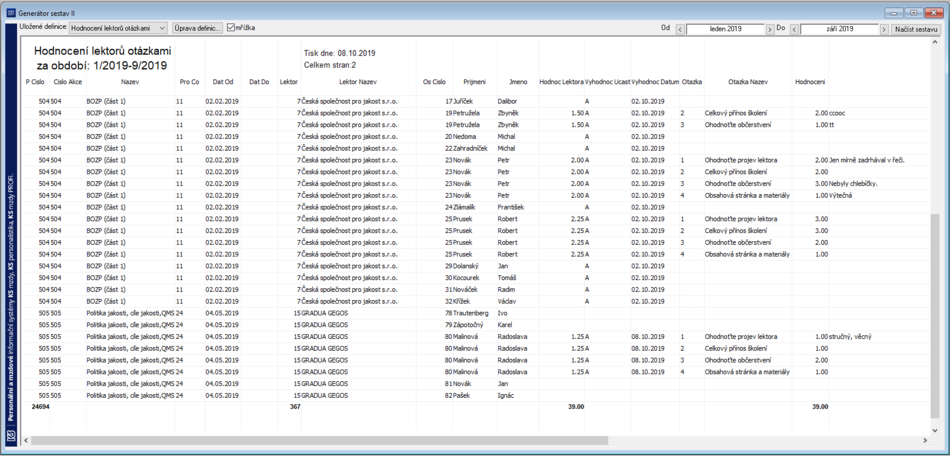
Task: Click surname cell 'Nedoma'
Action: pos(465,137)
